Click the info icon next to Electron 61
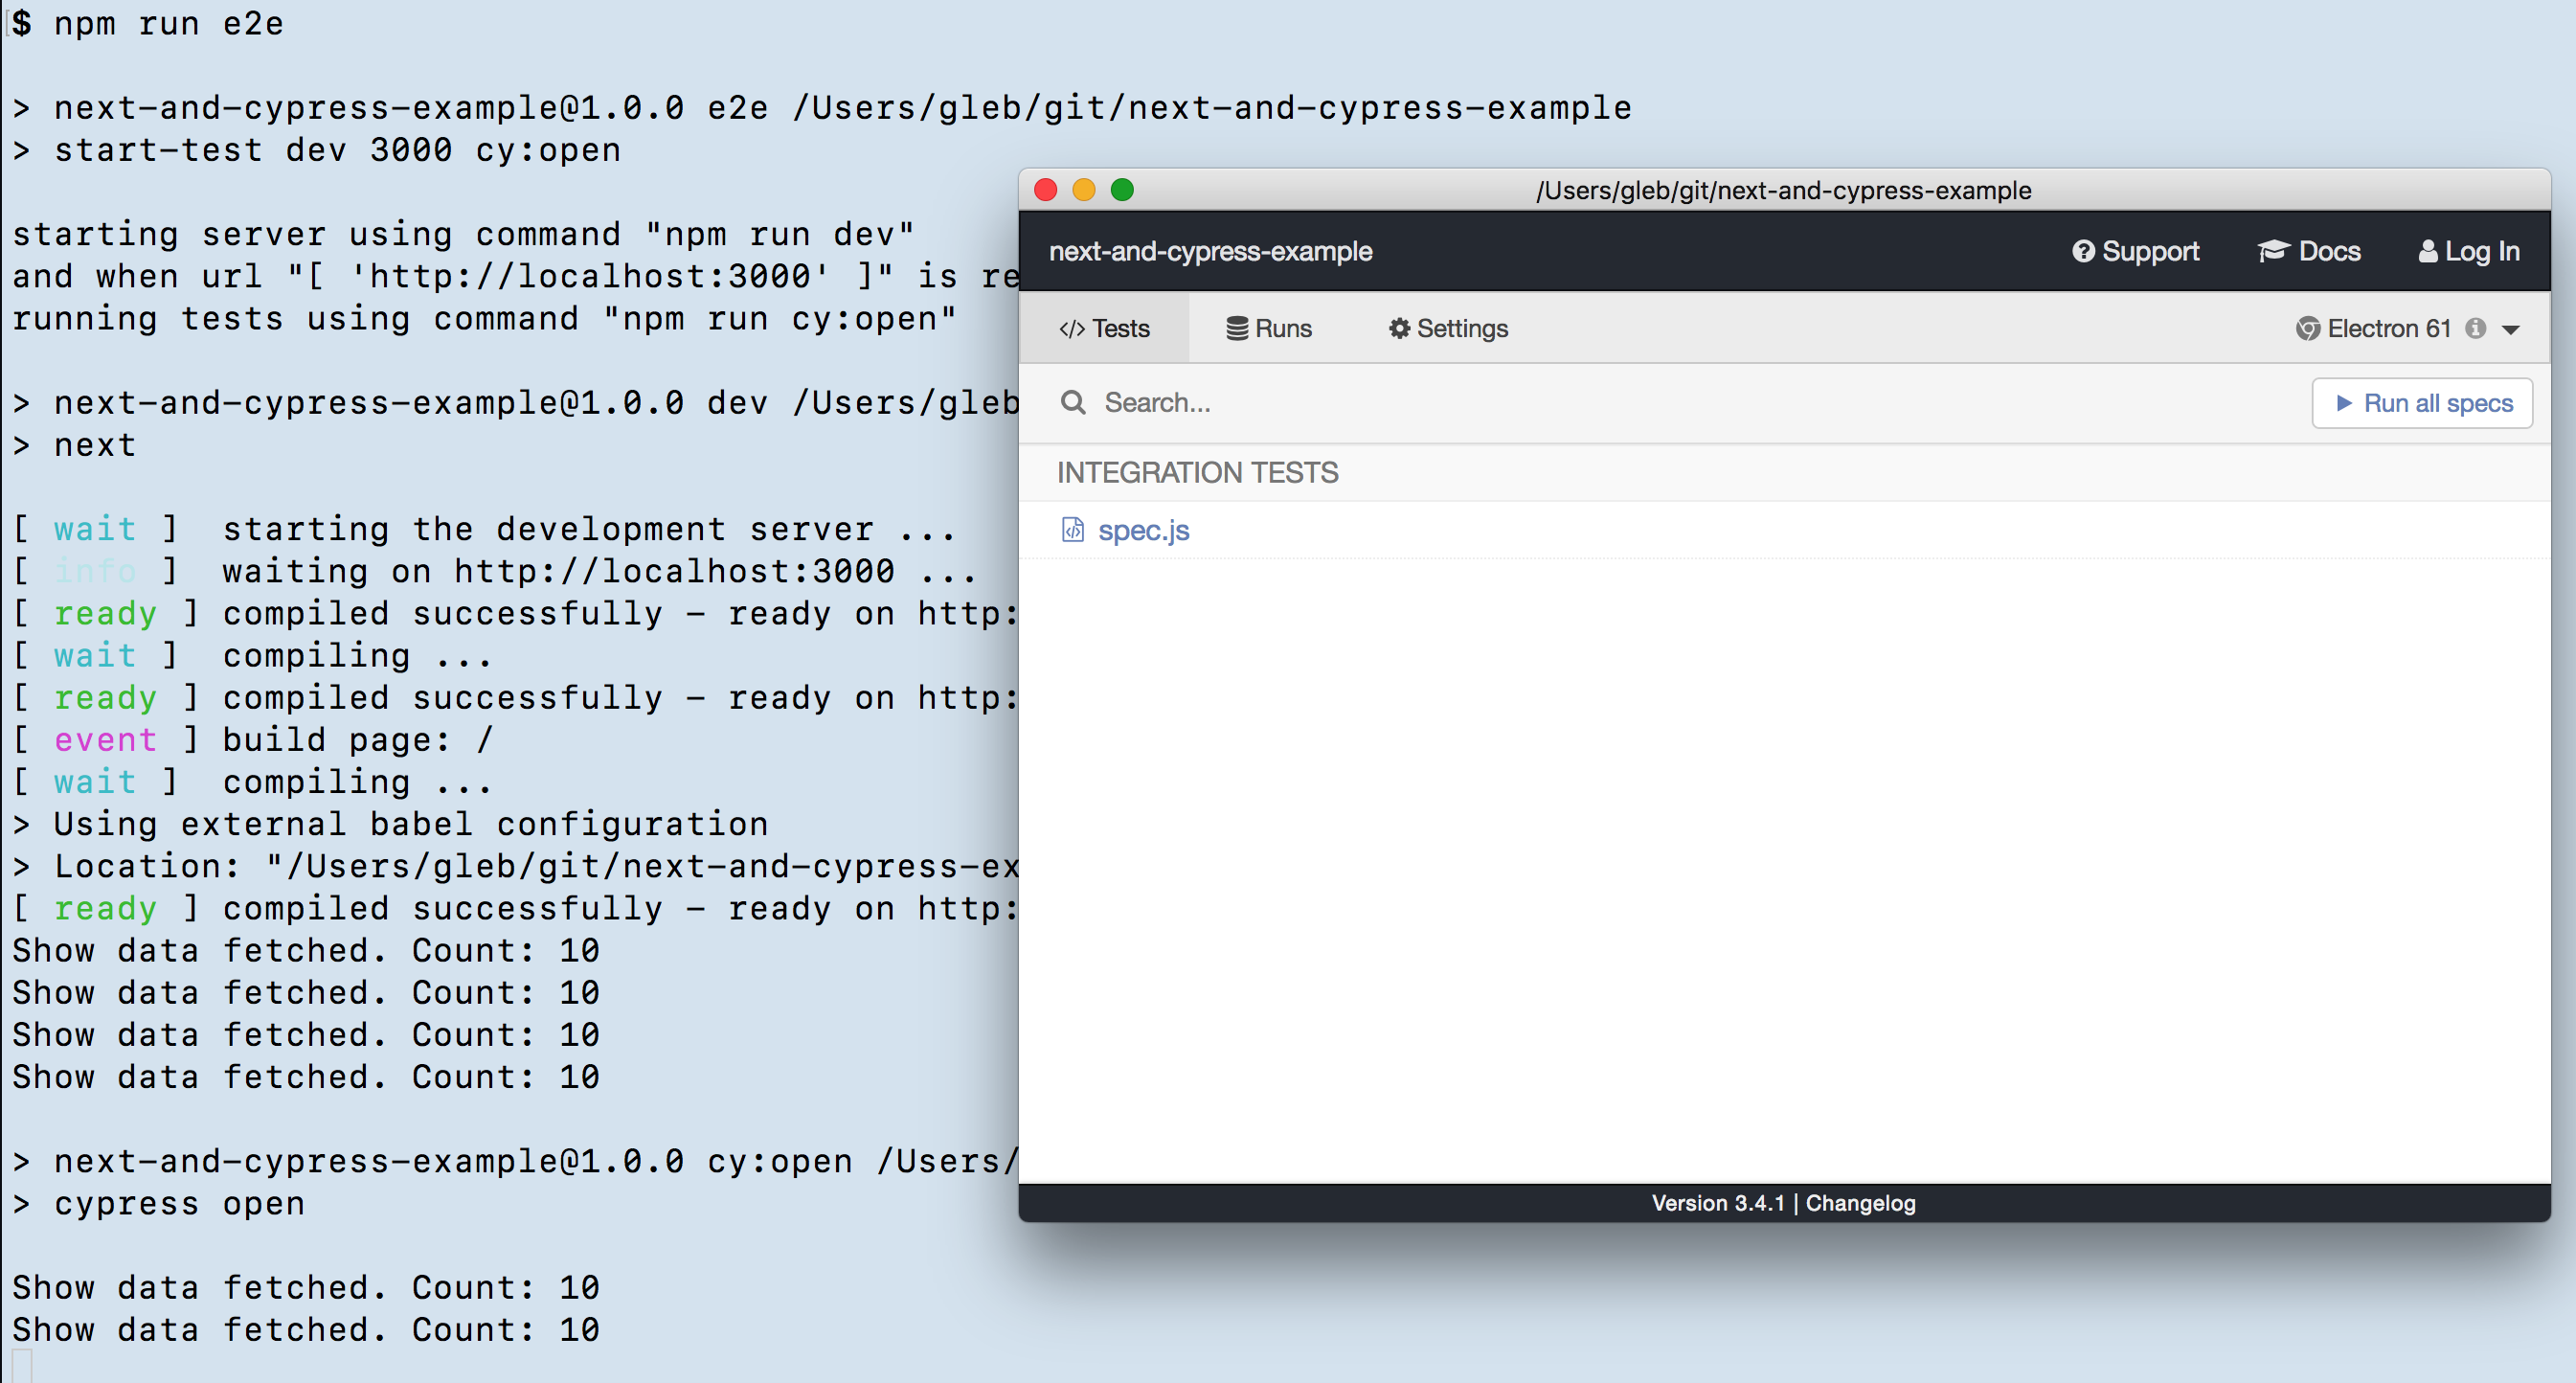The width and height of the screenshot is (2576, 1383). point(2475,329)
